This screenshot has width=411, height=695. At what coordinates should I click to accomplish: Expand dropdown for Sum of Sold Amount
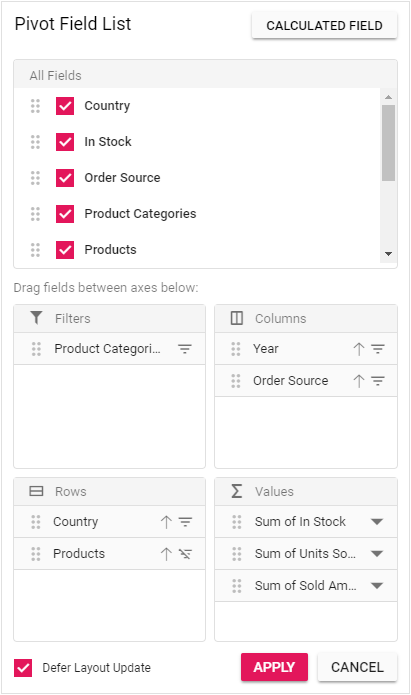point(377,586)
